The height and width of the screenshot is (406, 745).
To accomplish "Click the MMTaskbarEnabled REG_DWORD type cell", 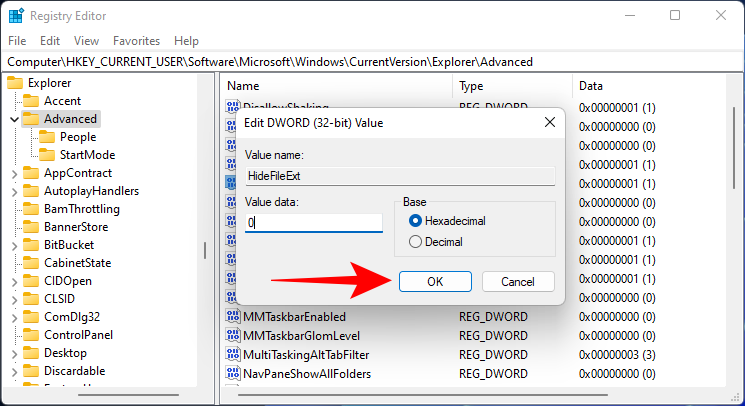I will (493, 317).
